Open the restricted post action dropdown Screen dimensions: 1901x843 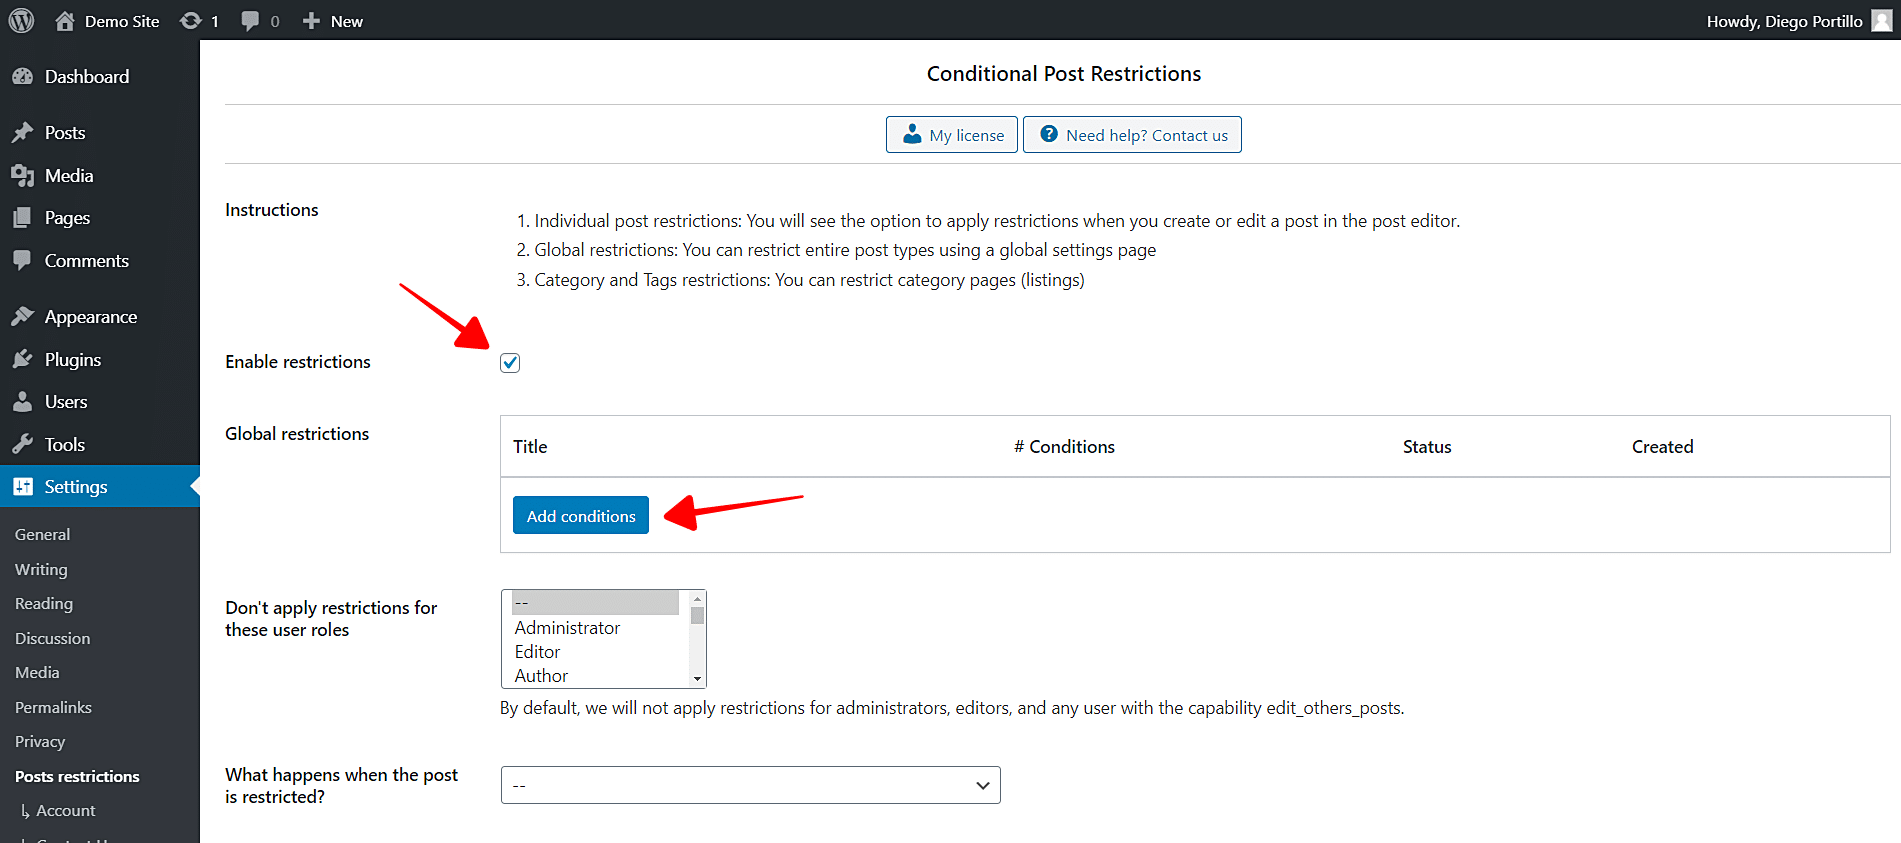tap(750, 785)
